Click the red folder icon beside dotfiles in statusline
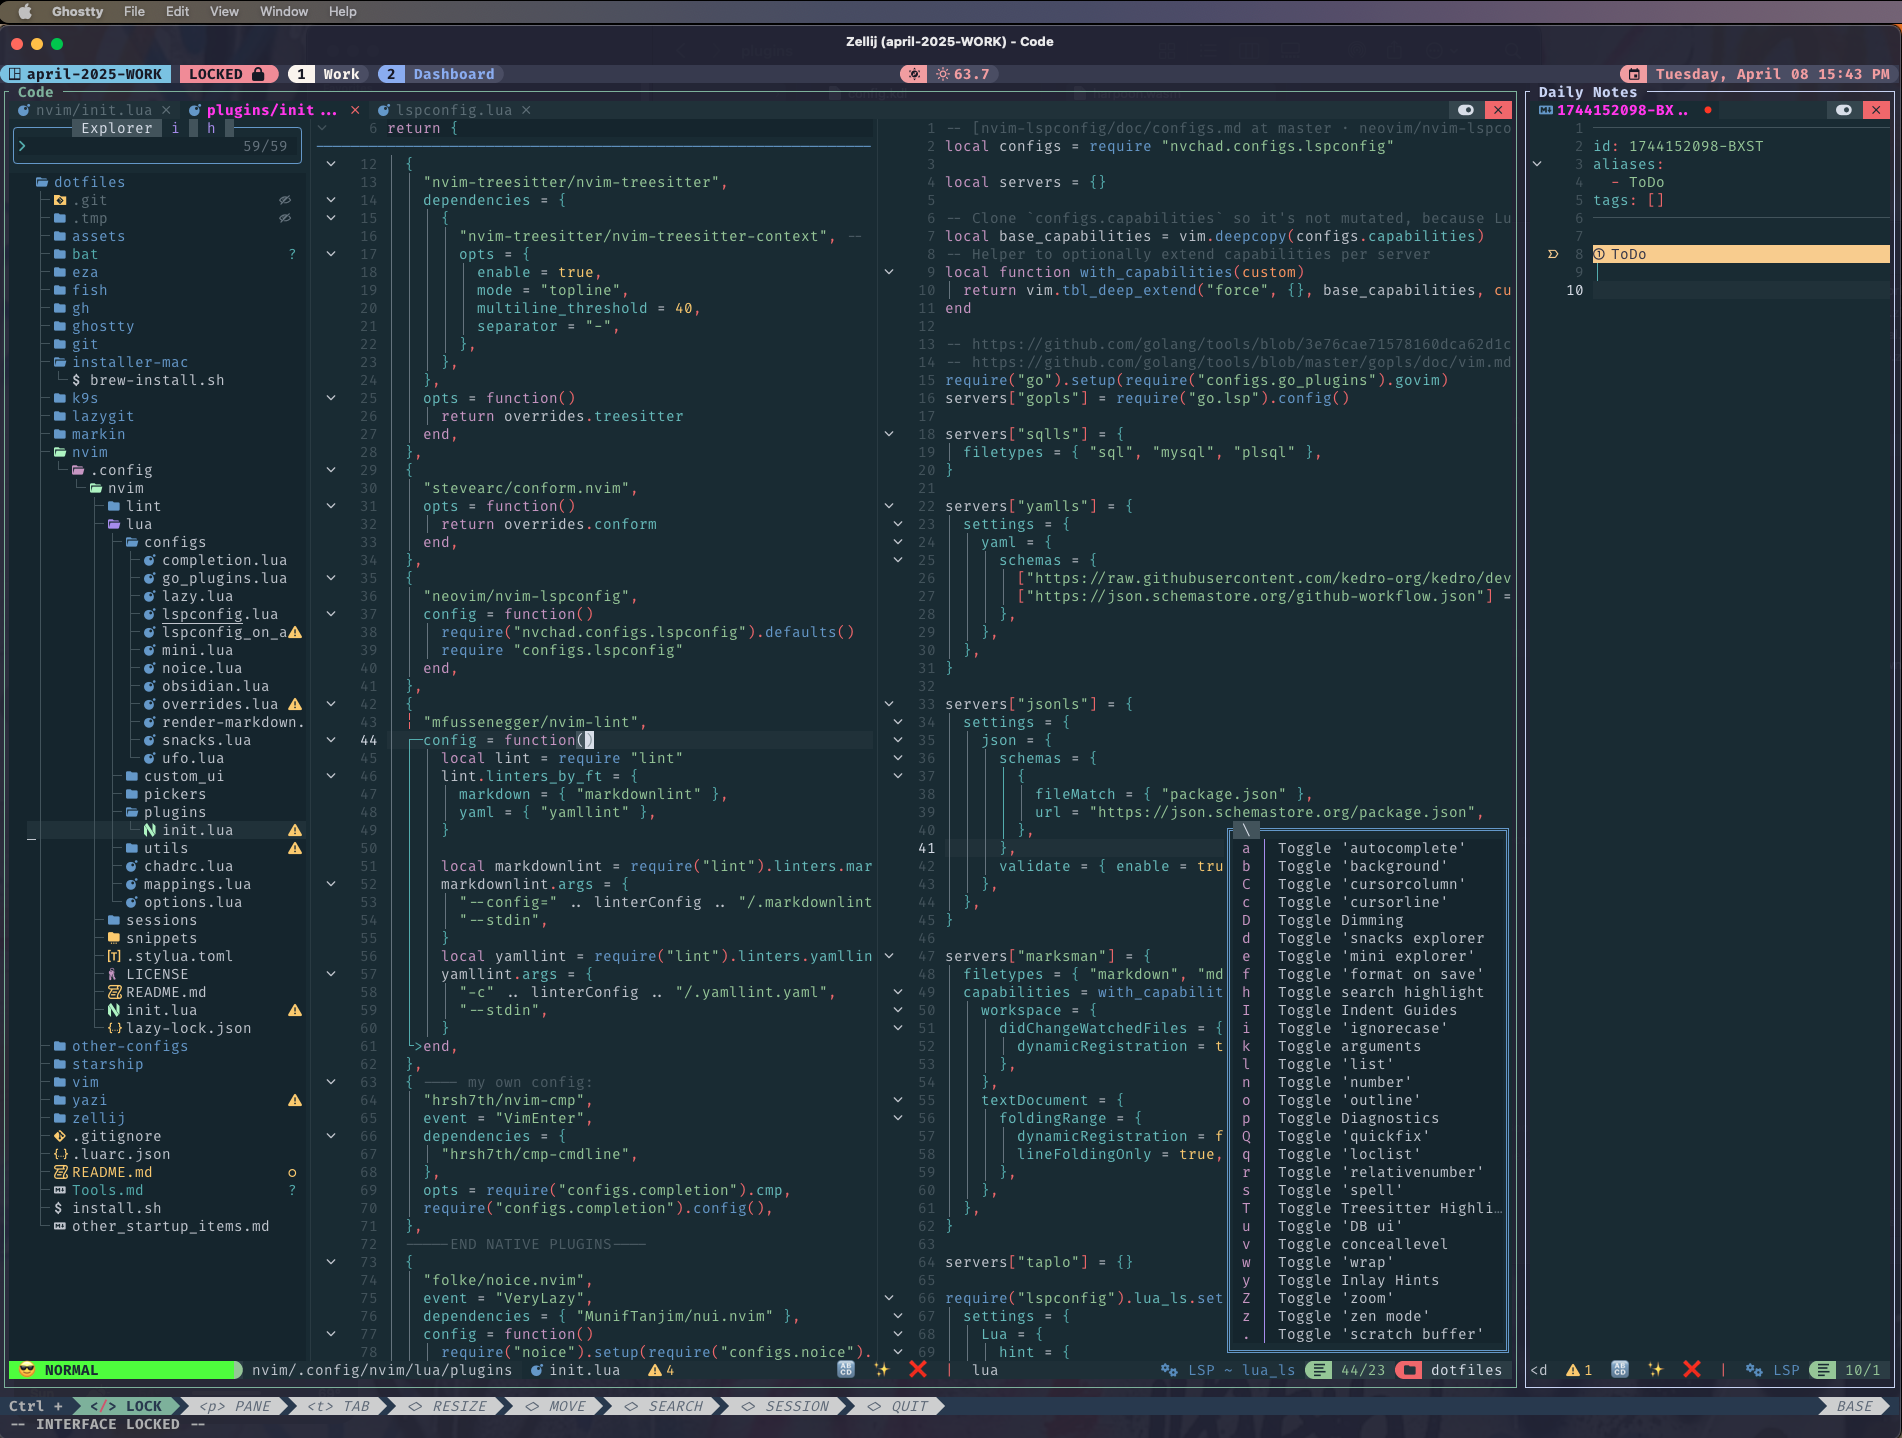The height and width of the screenshot is (1438, 1902). pos(1410,1370)
